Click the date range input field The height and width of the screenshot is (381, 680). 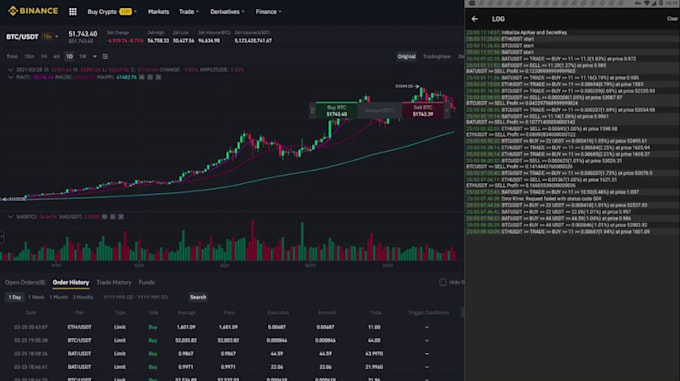(x=135, y=297)
